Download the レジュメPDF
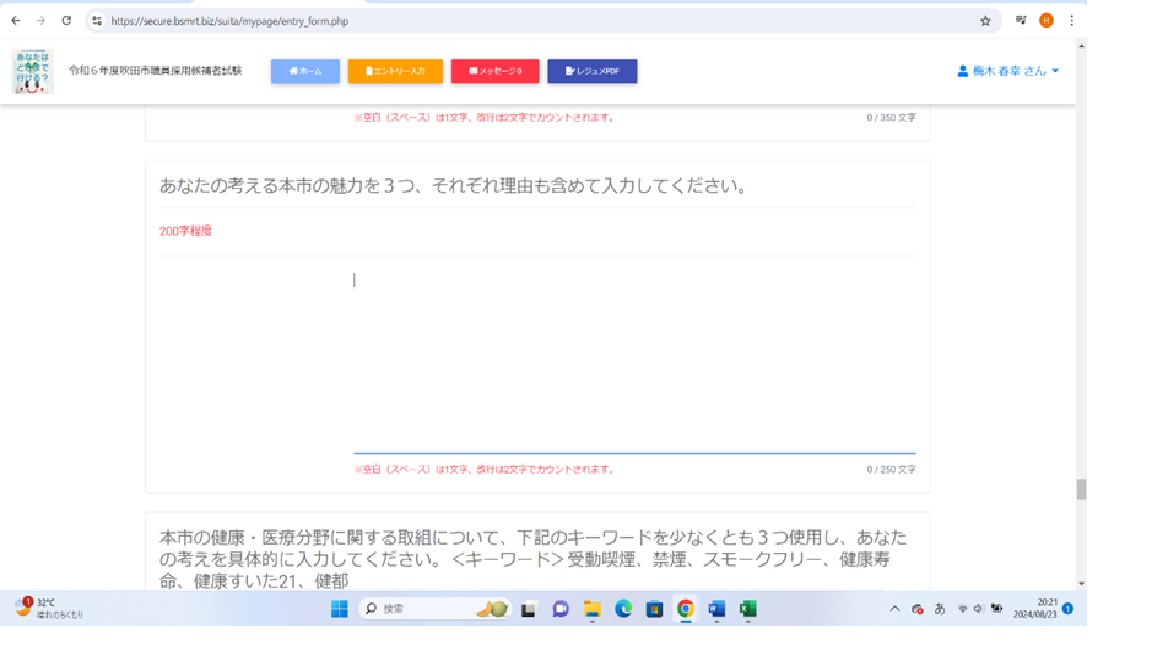Screen dimensions: 1152x648 click(592, 71)
